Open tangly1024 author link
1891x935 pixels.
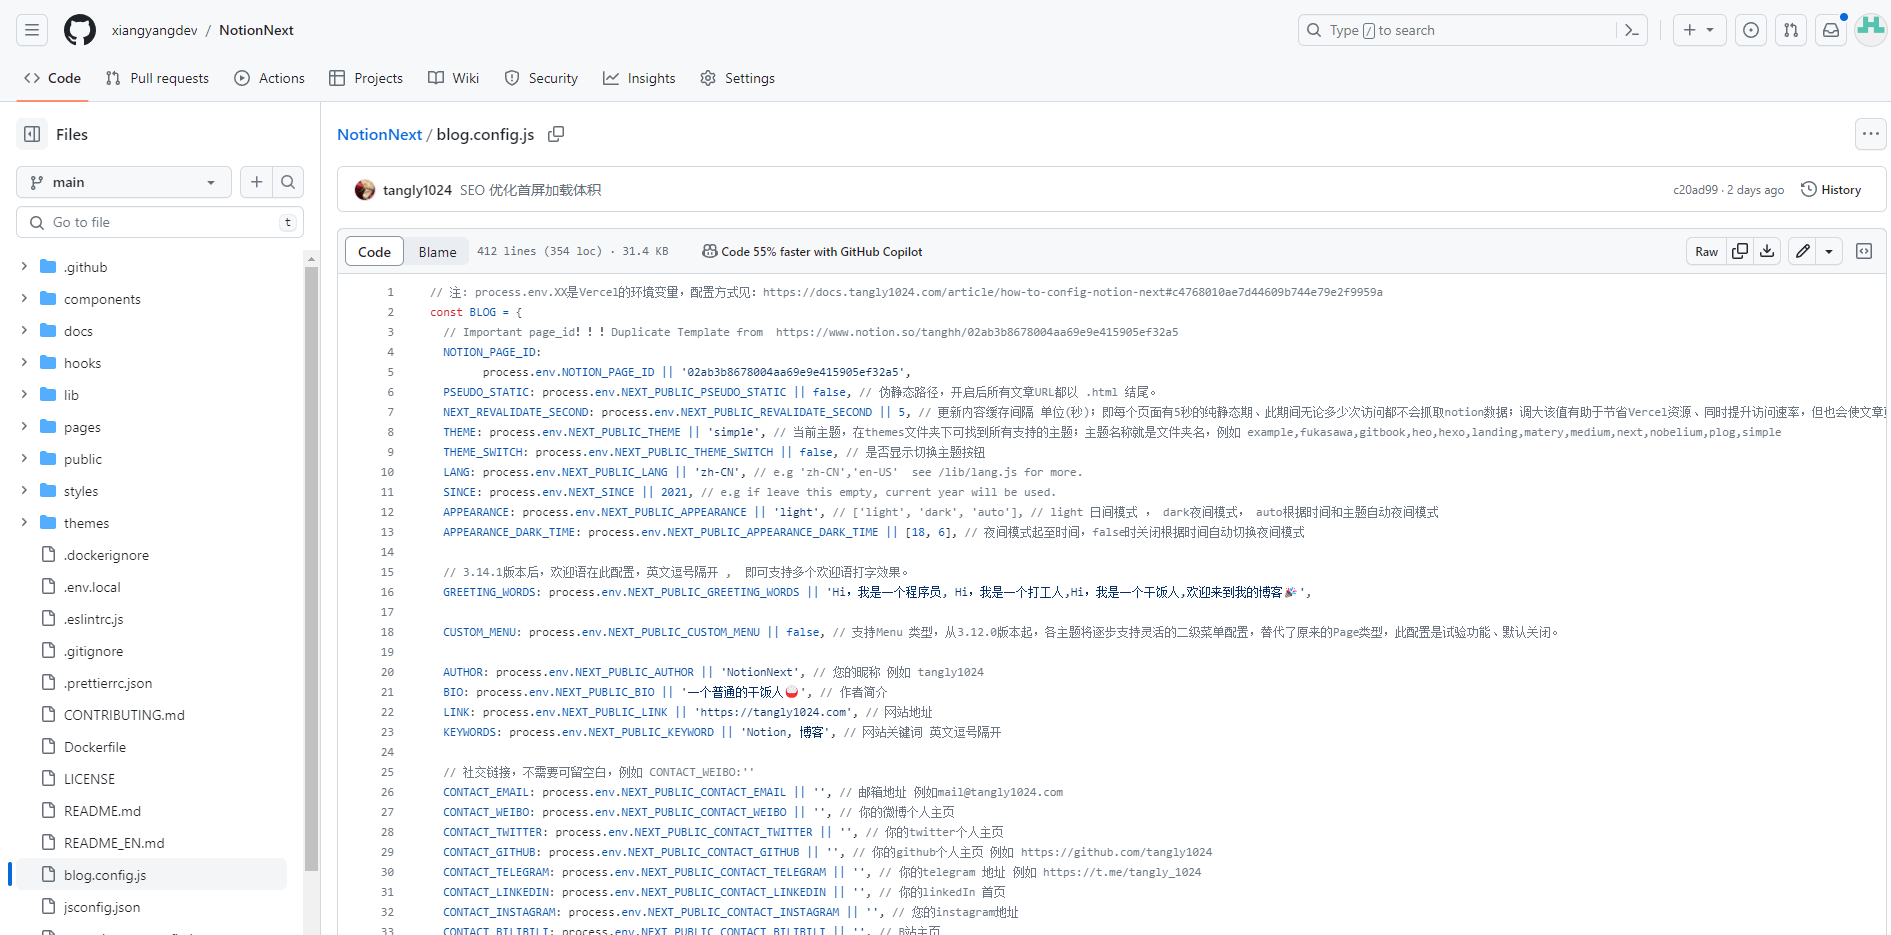417,190
